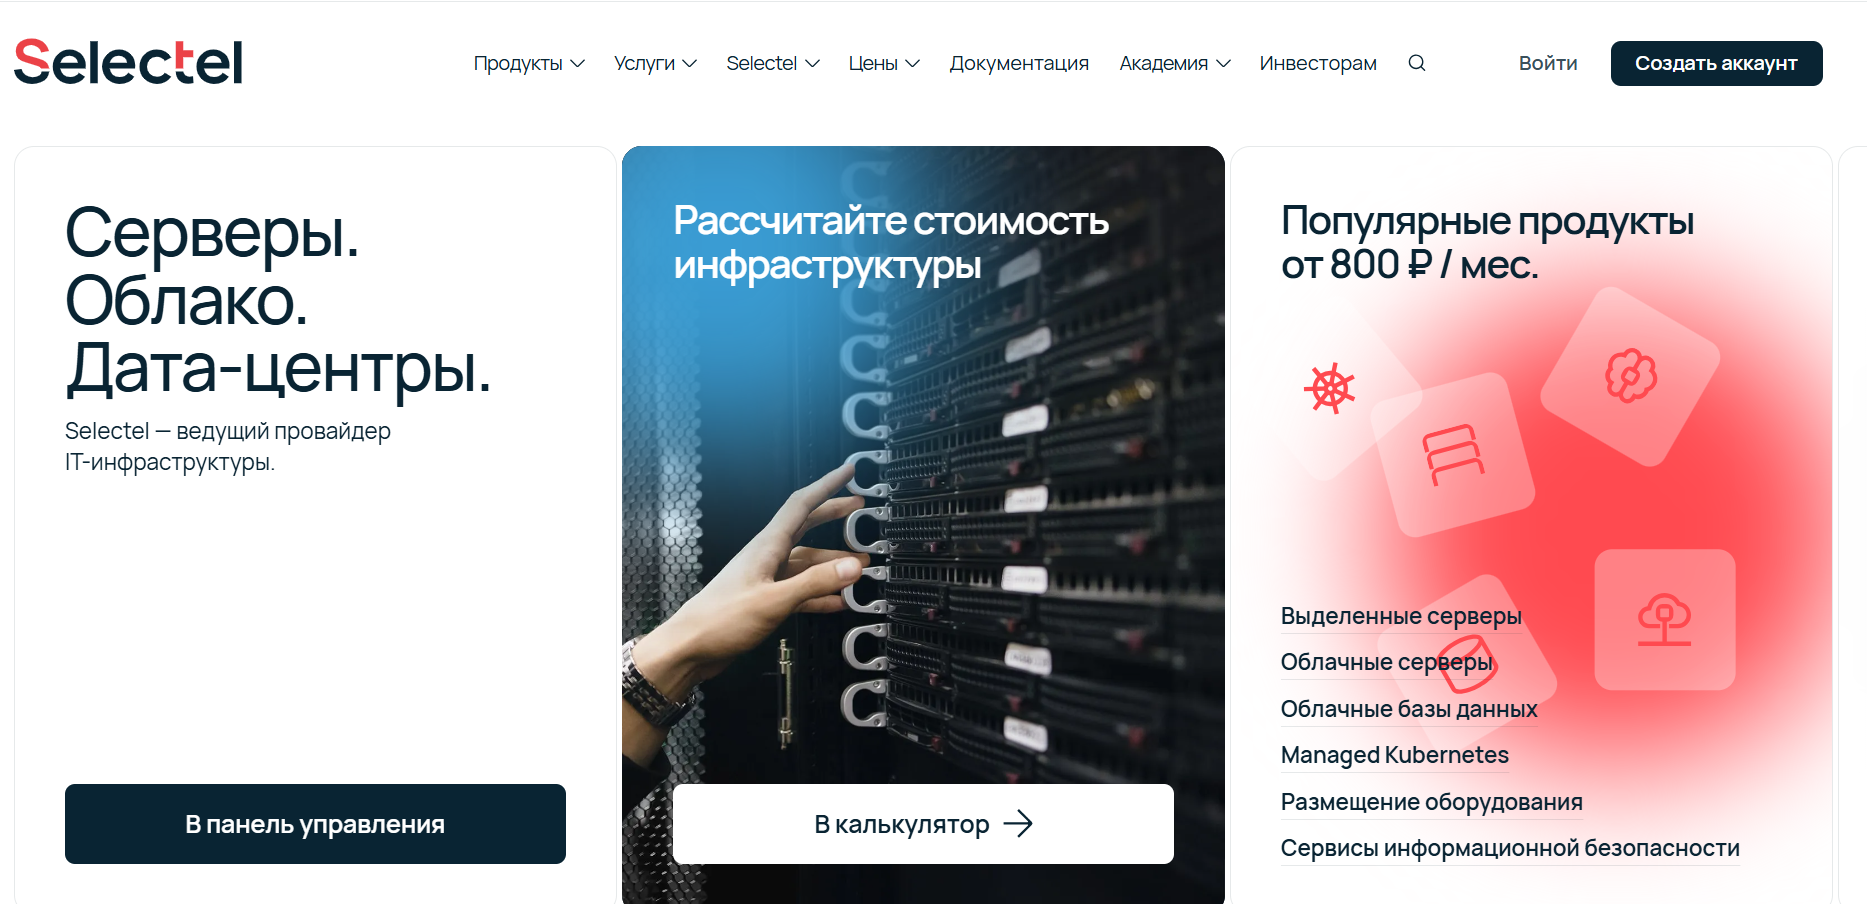
Task: Open the search magnifier icon
Action: click(1416, 63)
